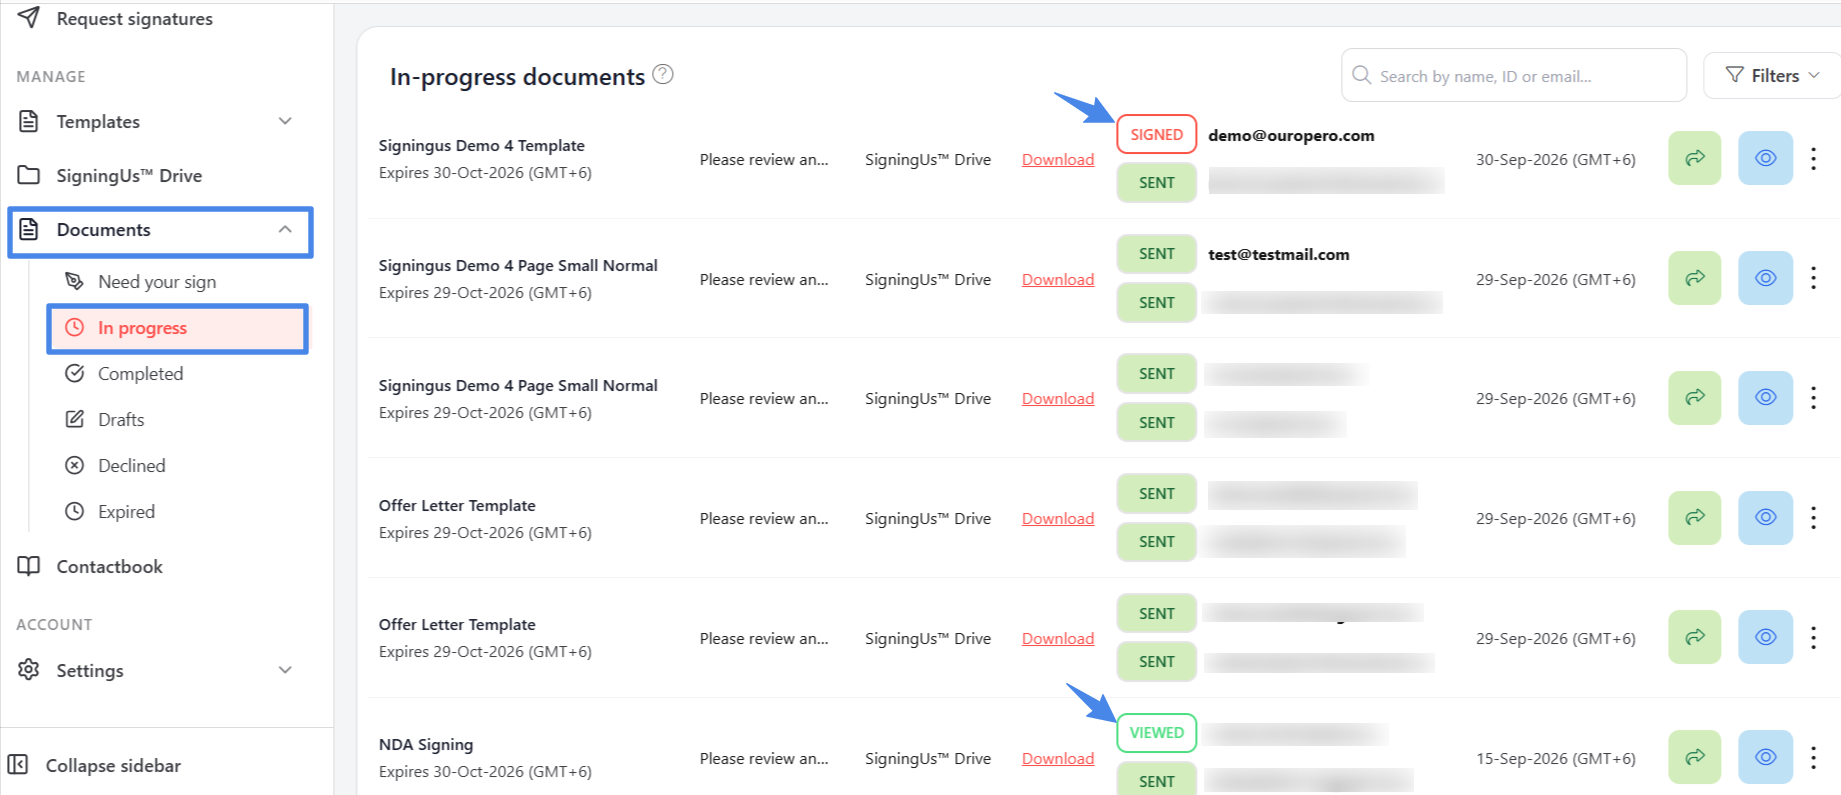The image size is (1841, 795).
Task: Open the Contactbook page
Action: point(90,566)
